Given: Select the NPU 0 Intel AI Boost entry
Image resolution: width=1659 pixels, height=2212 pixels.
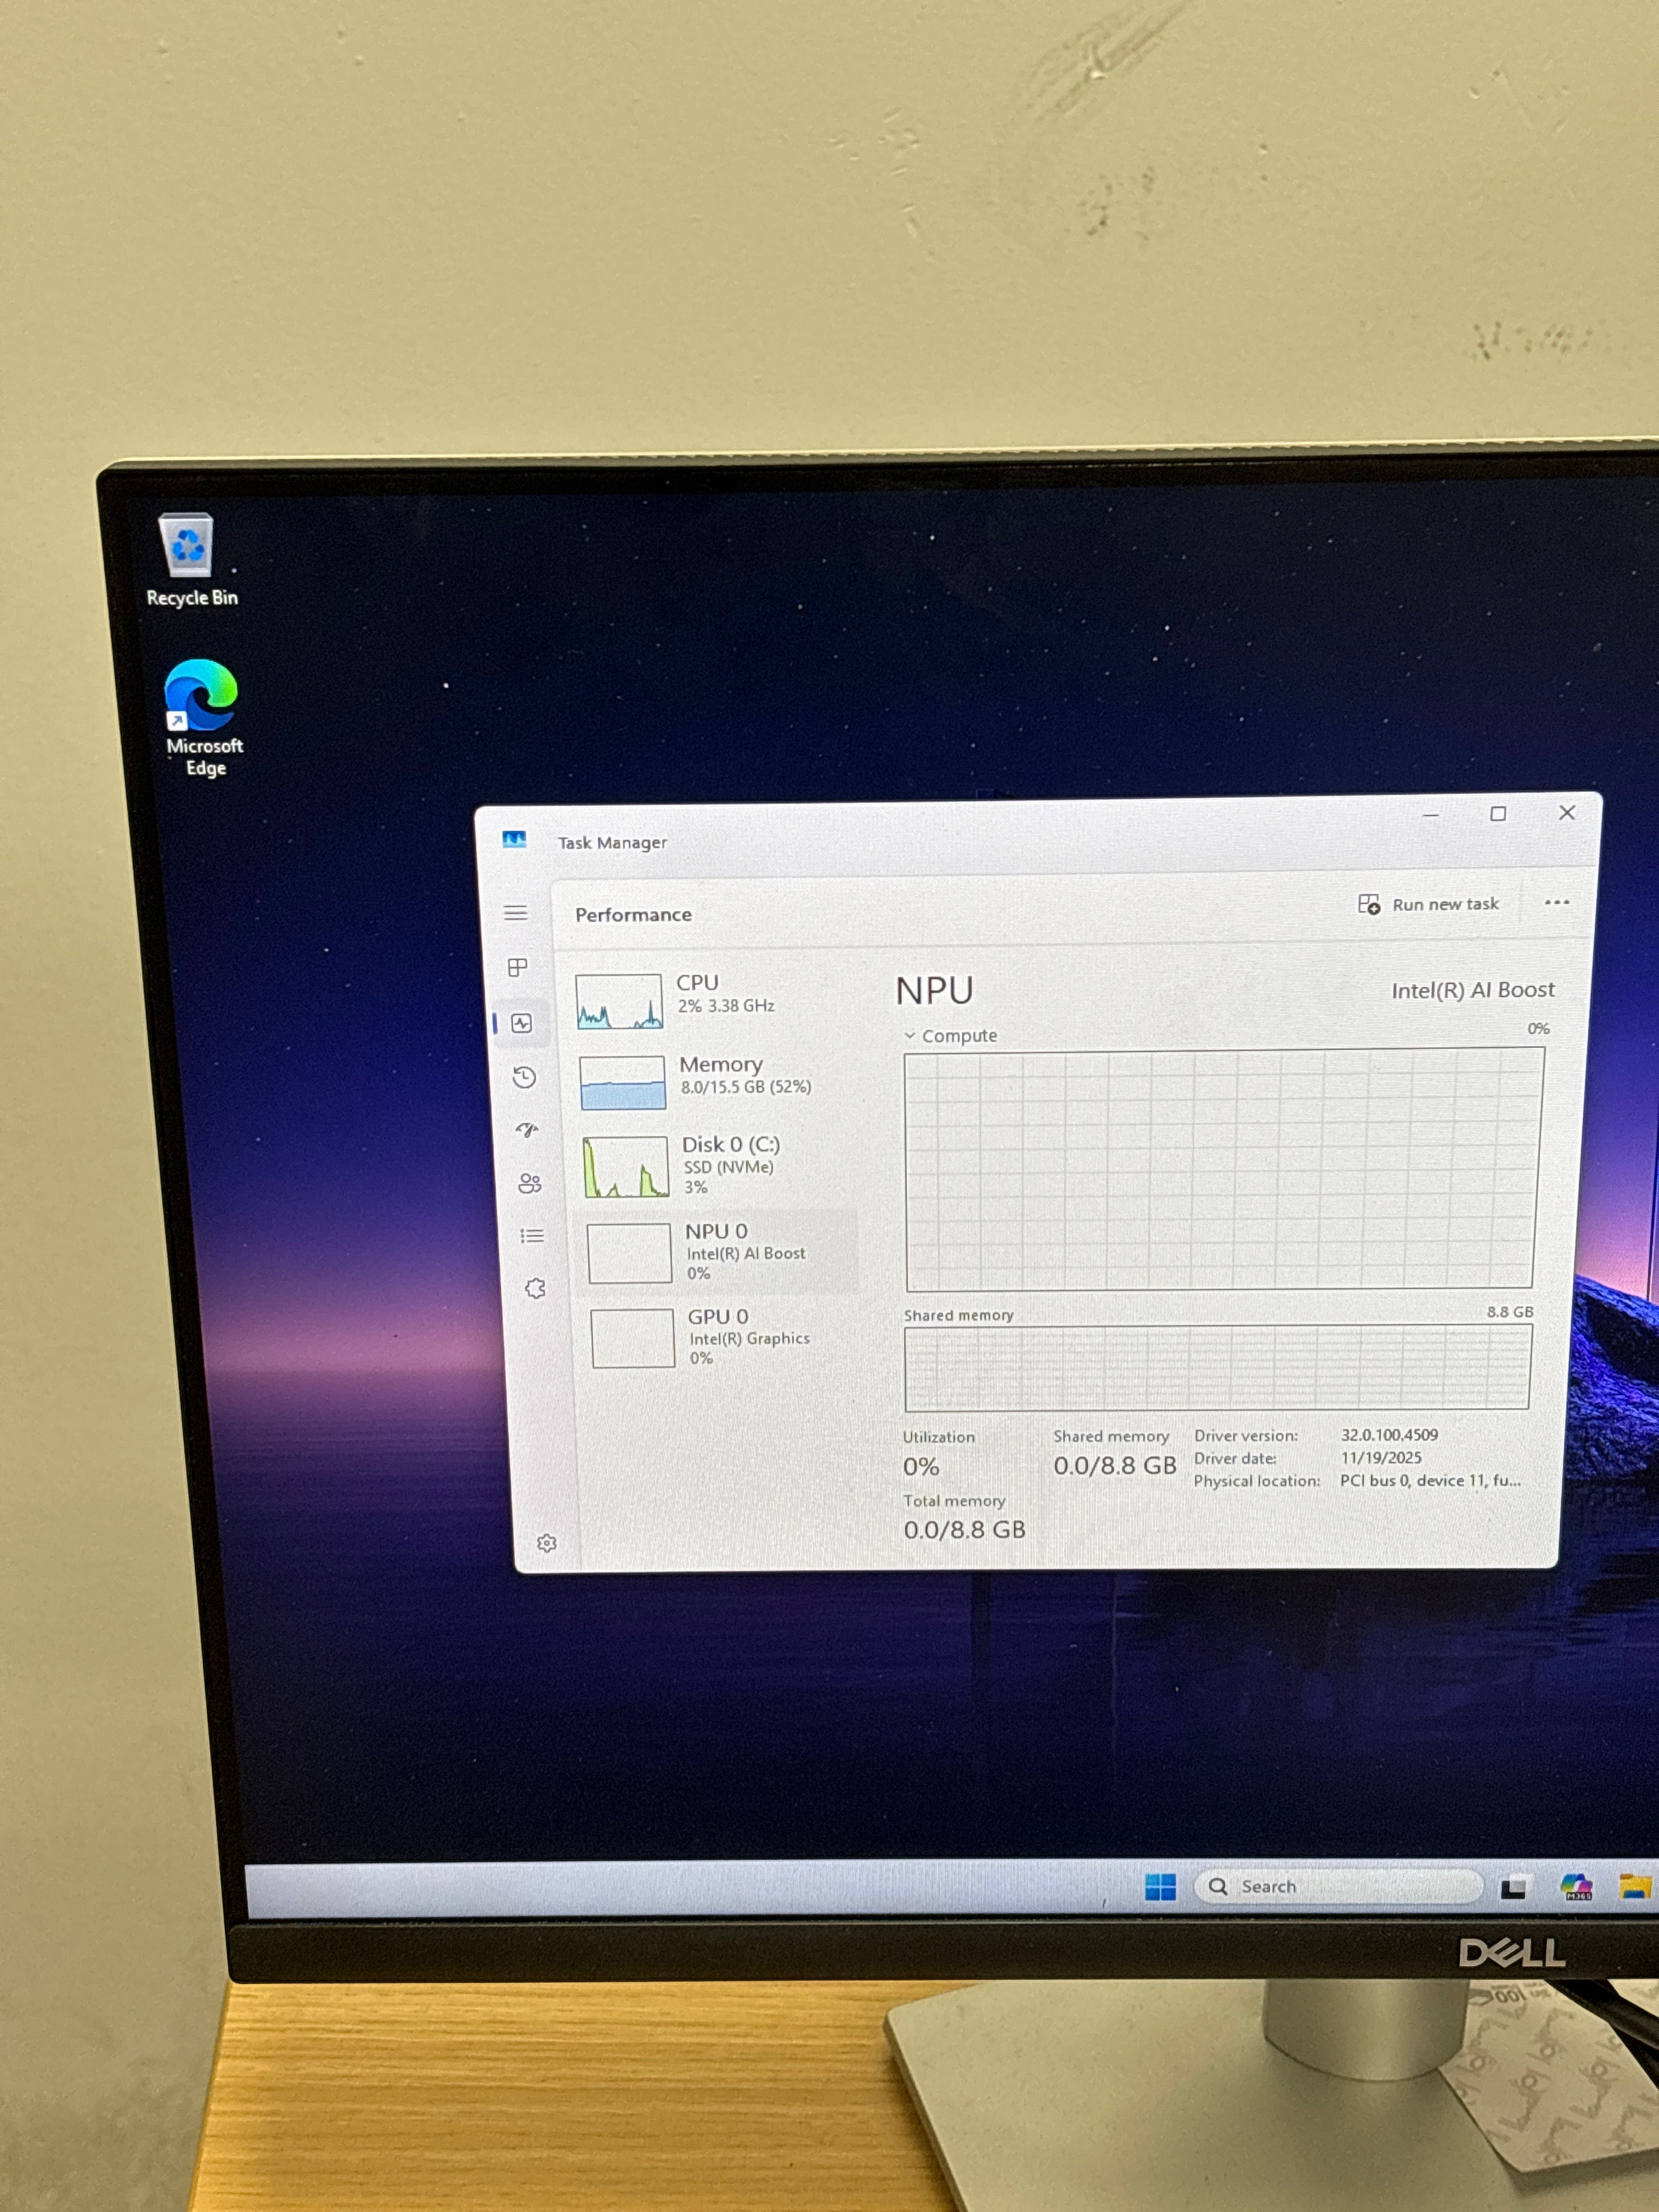Looking at the screenshot, I should [x=717, y=1252].
